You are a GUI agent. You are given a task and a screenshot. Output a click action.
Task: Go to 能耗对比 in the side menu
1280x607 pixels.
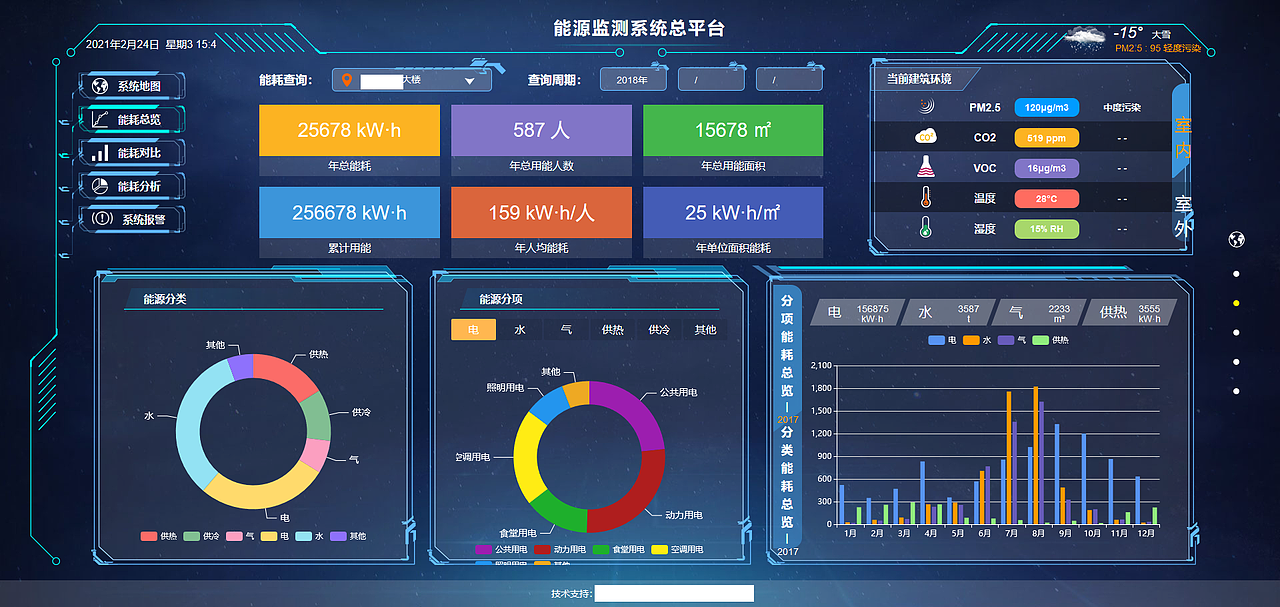click(x=132, y=153)
